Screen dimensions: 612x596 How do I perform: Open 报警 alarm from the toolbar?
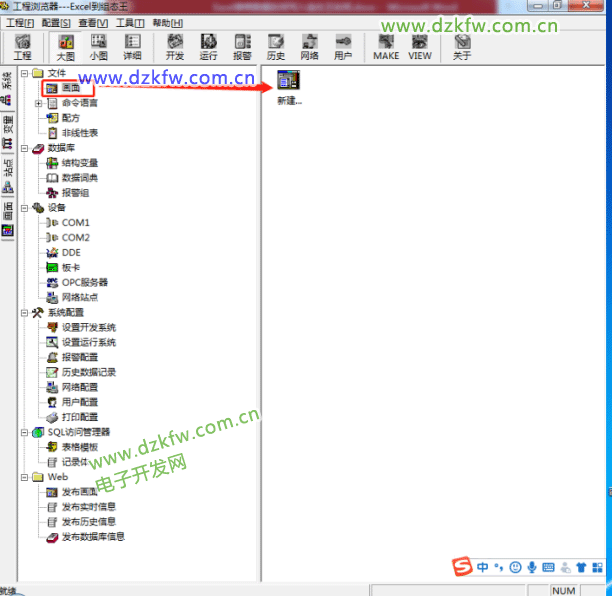pyautogui.click(x=242, y=47)
